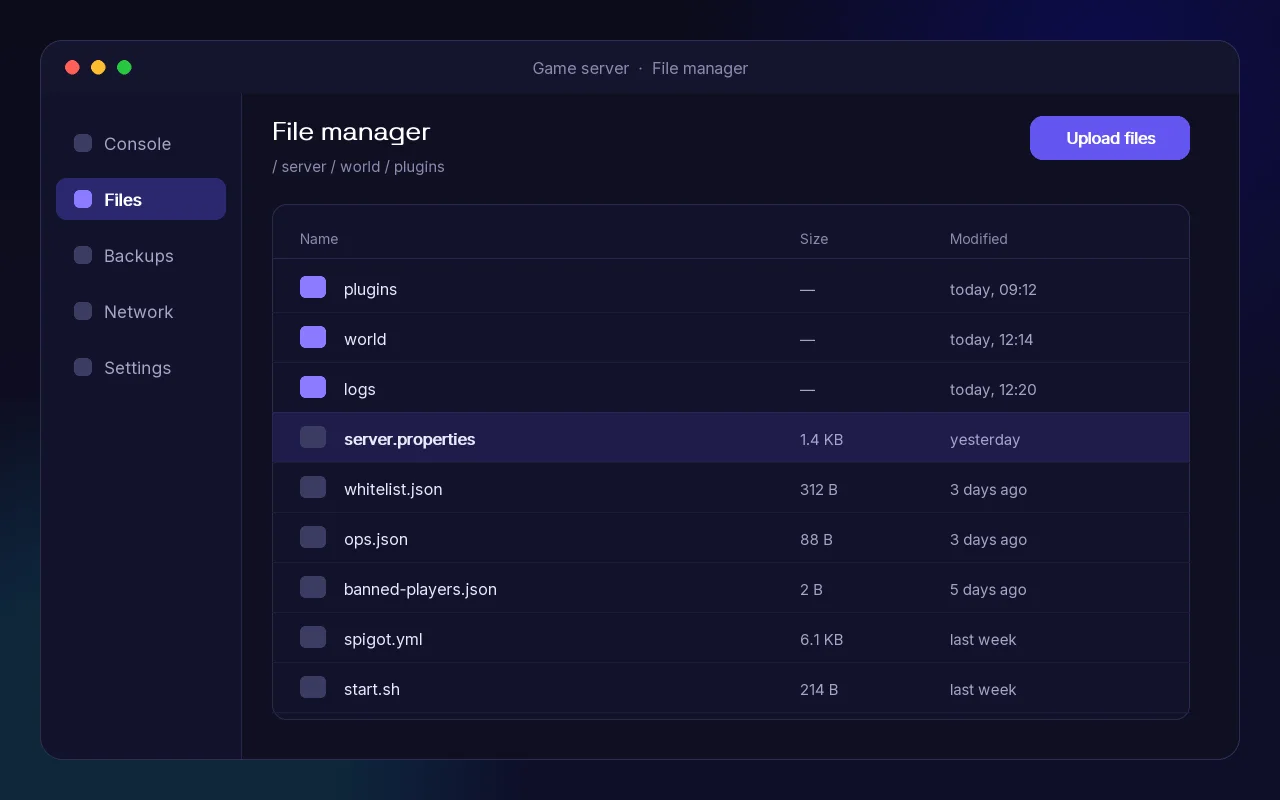
Task: Sort by the Size column header
Action: pyautogui.click(x=814, y=239)
